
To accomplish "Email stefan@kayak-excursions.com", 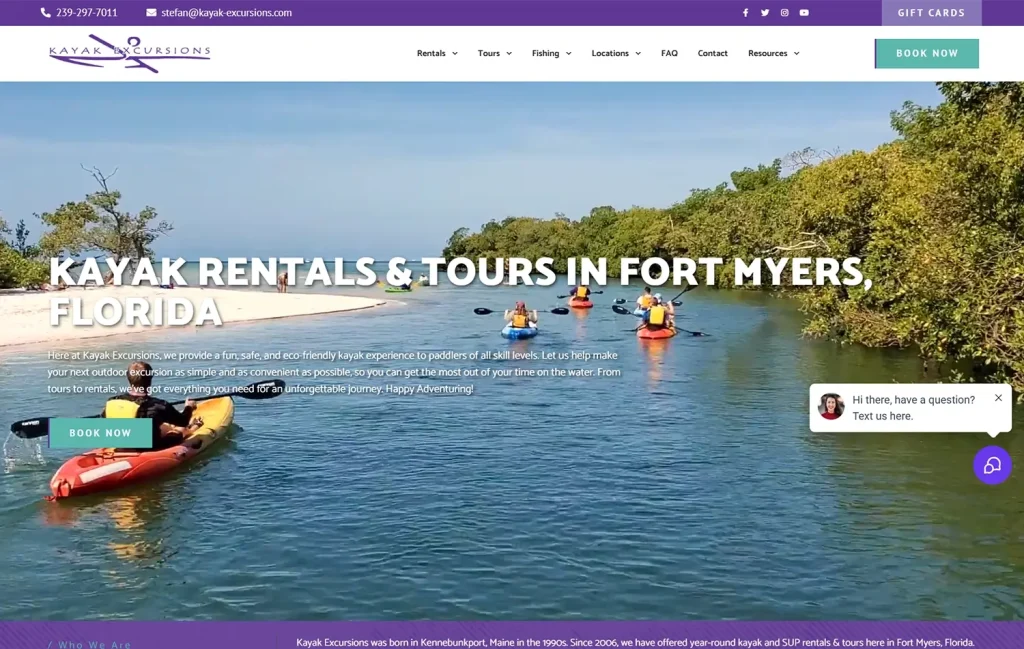I will pyautogui.click(x=227, y=12).
